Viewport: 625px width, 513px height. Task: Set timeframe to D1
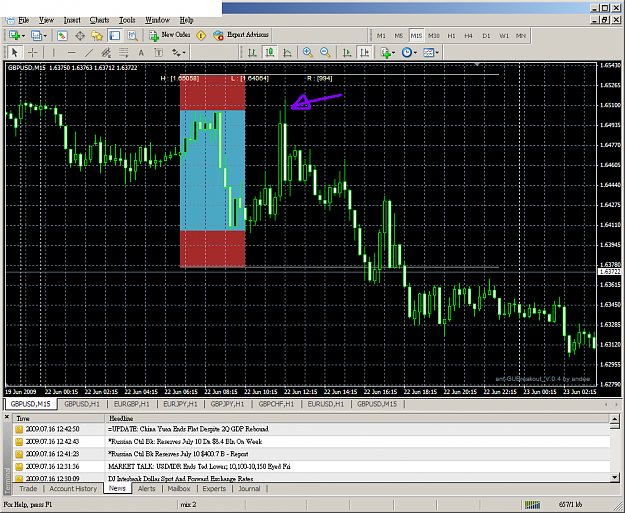pos(486,35)
